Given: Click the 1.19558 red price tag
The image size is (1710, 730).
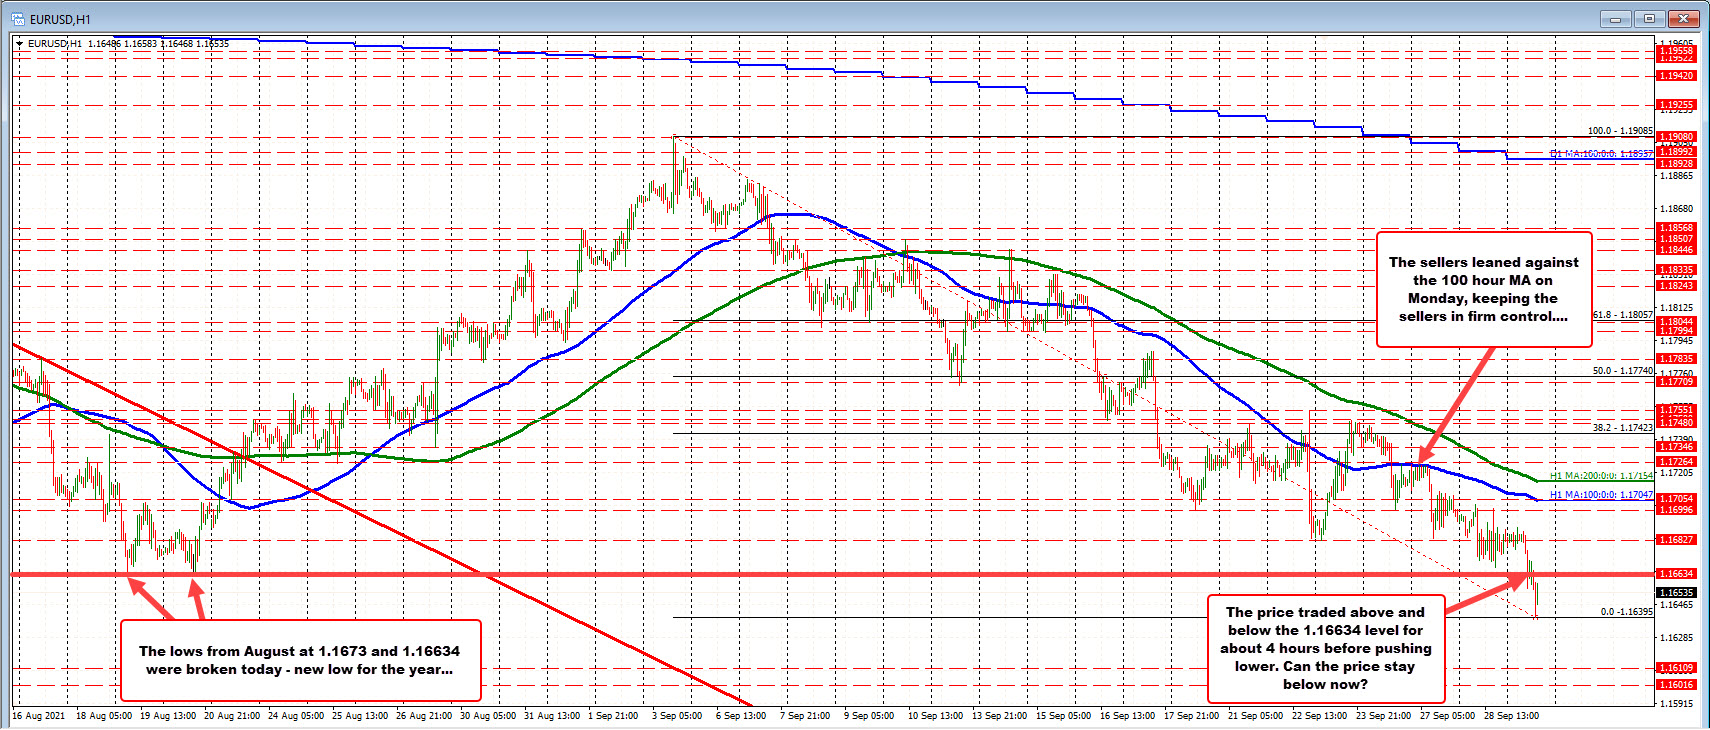Looking at the screenshot, I should coord(1676,50).
